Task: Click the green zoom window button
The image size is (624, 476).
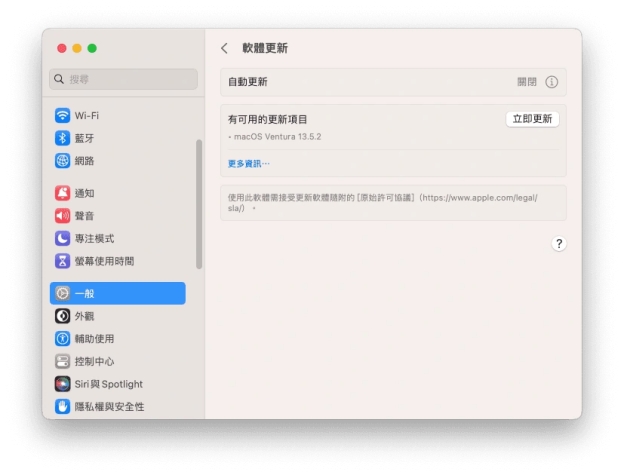Action: 92,48
